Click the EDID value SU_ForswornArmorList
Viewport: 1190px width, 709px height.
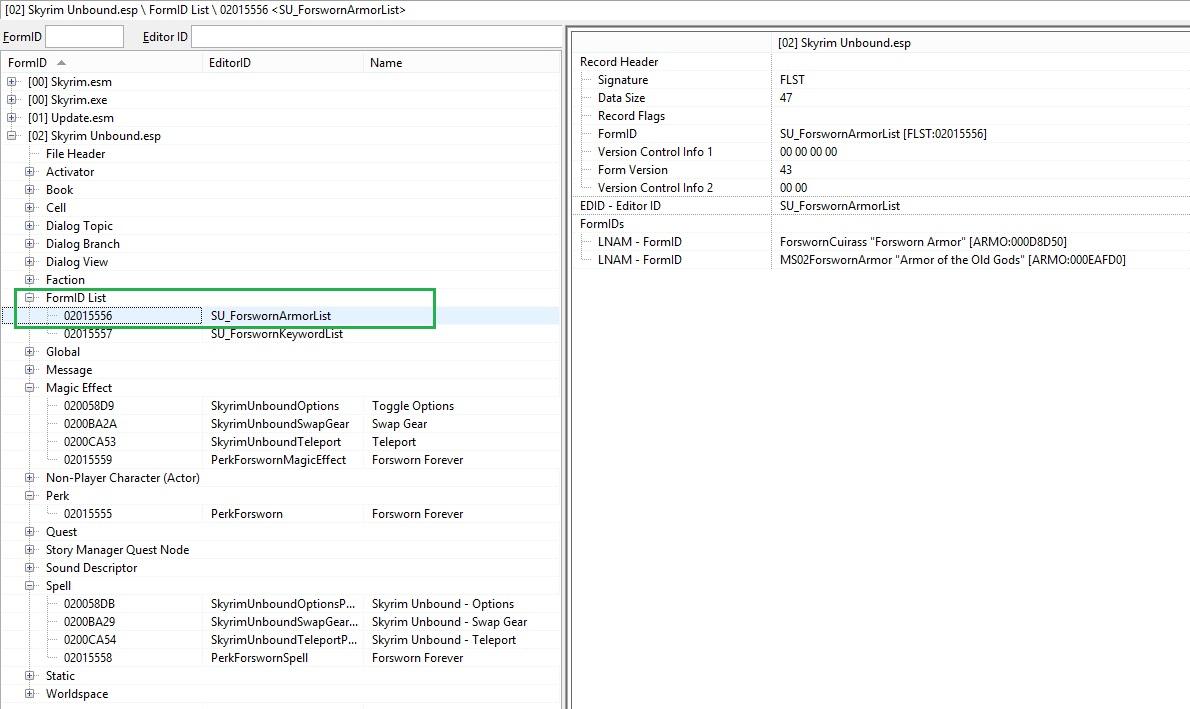840,206
